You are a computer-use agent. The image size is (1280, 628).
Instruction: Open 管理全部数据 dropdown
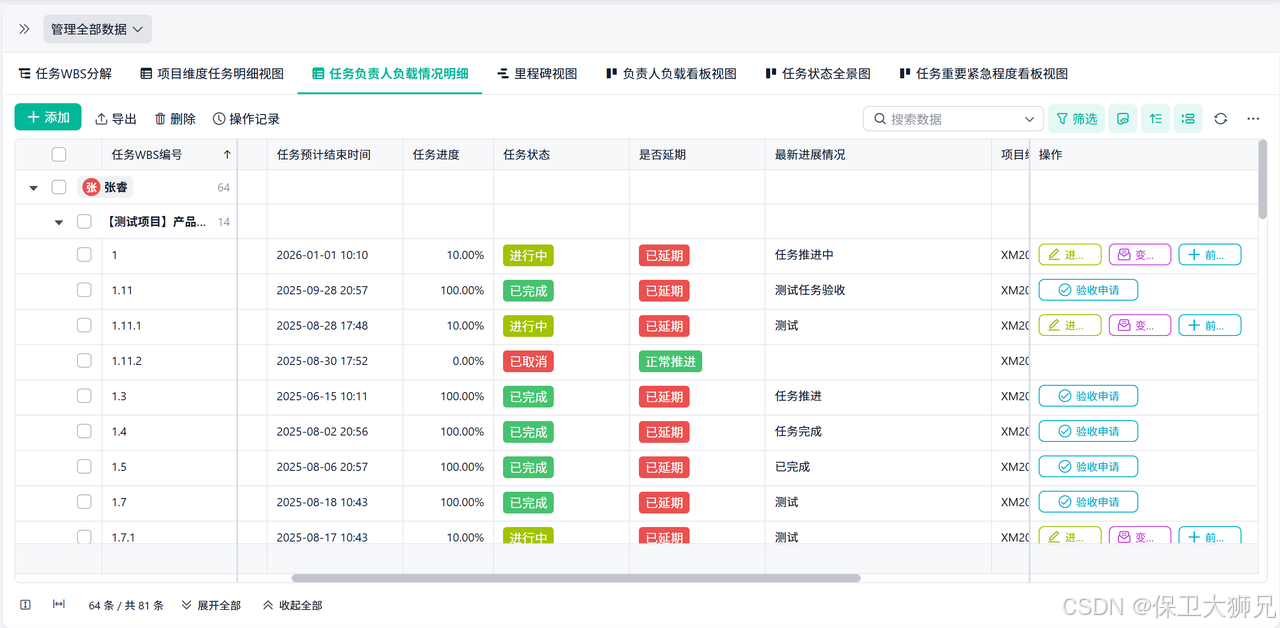[x=97, y=29]
